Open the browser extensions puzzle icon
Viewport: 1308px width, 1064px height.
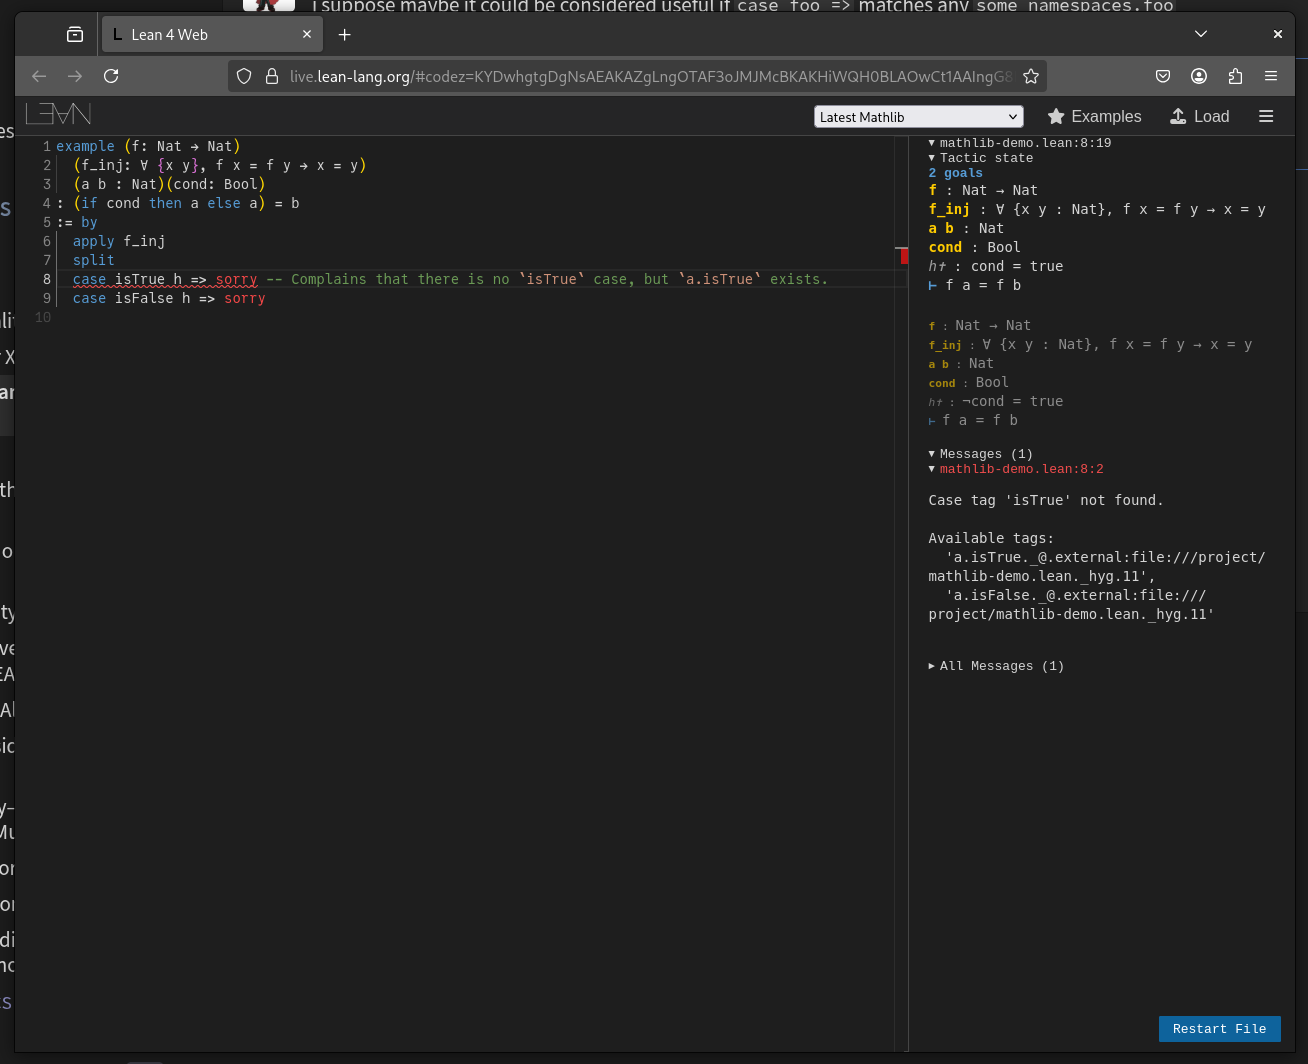click(x=1235, y=76)
